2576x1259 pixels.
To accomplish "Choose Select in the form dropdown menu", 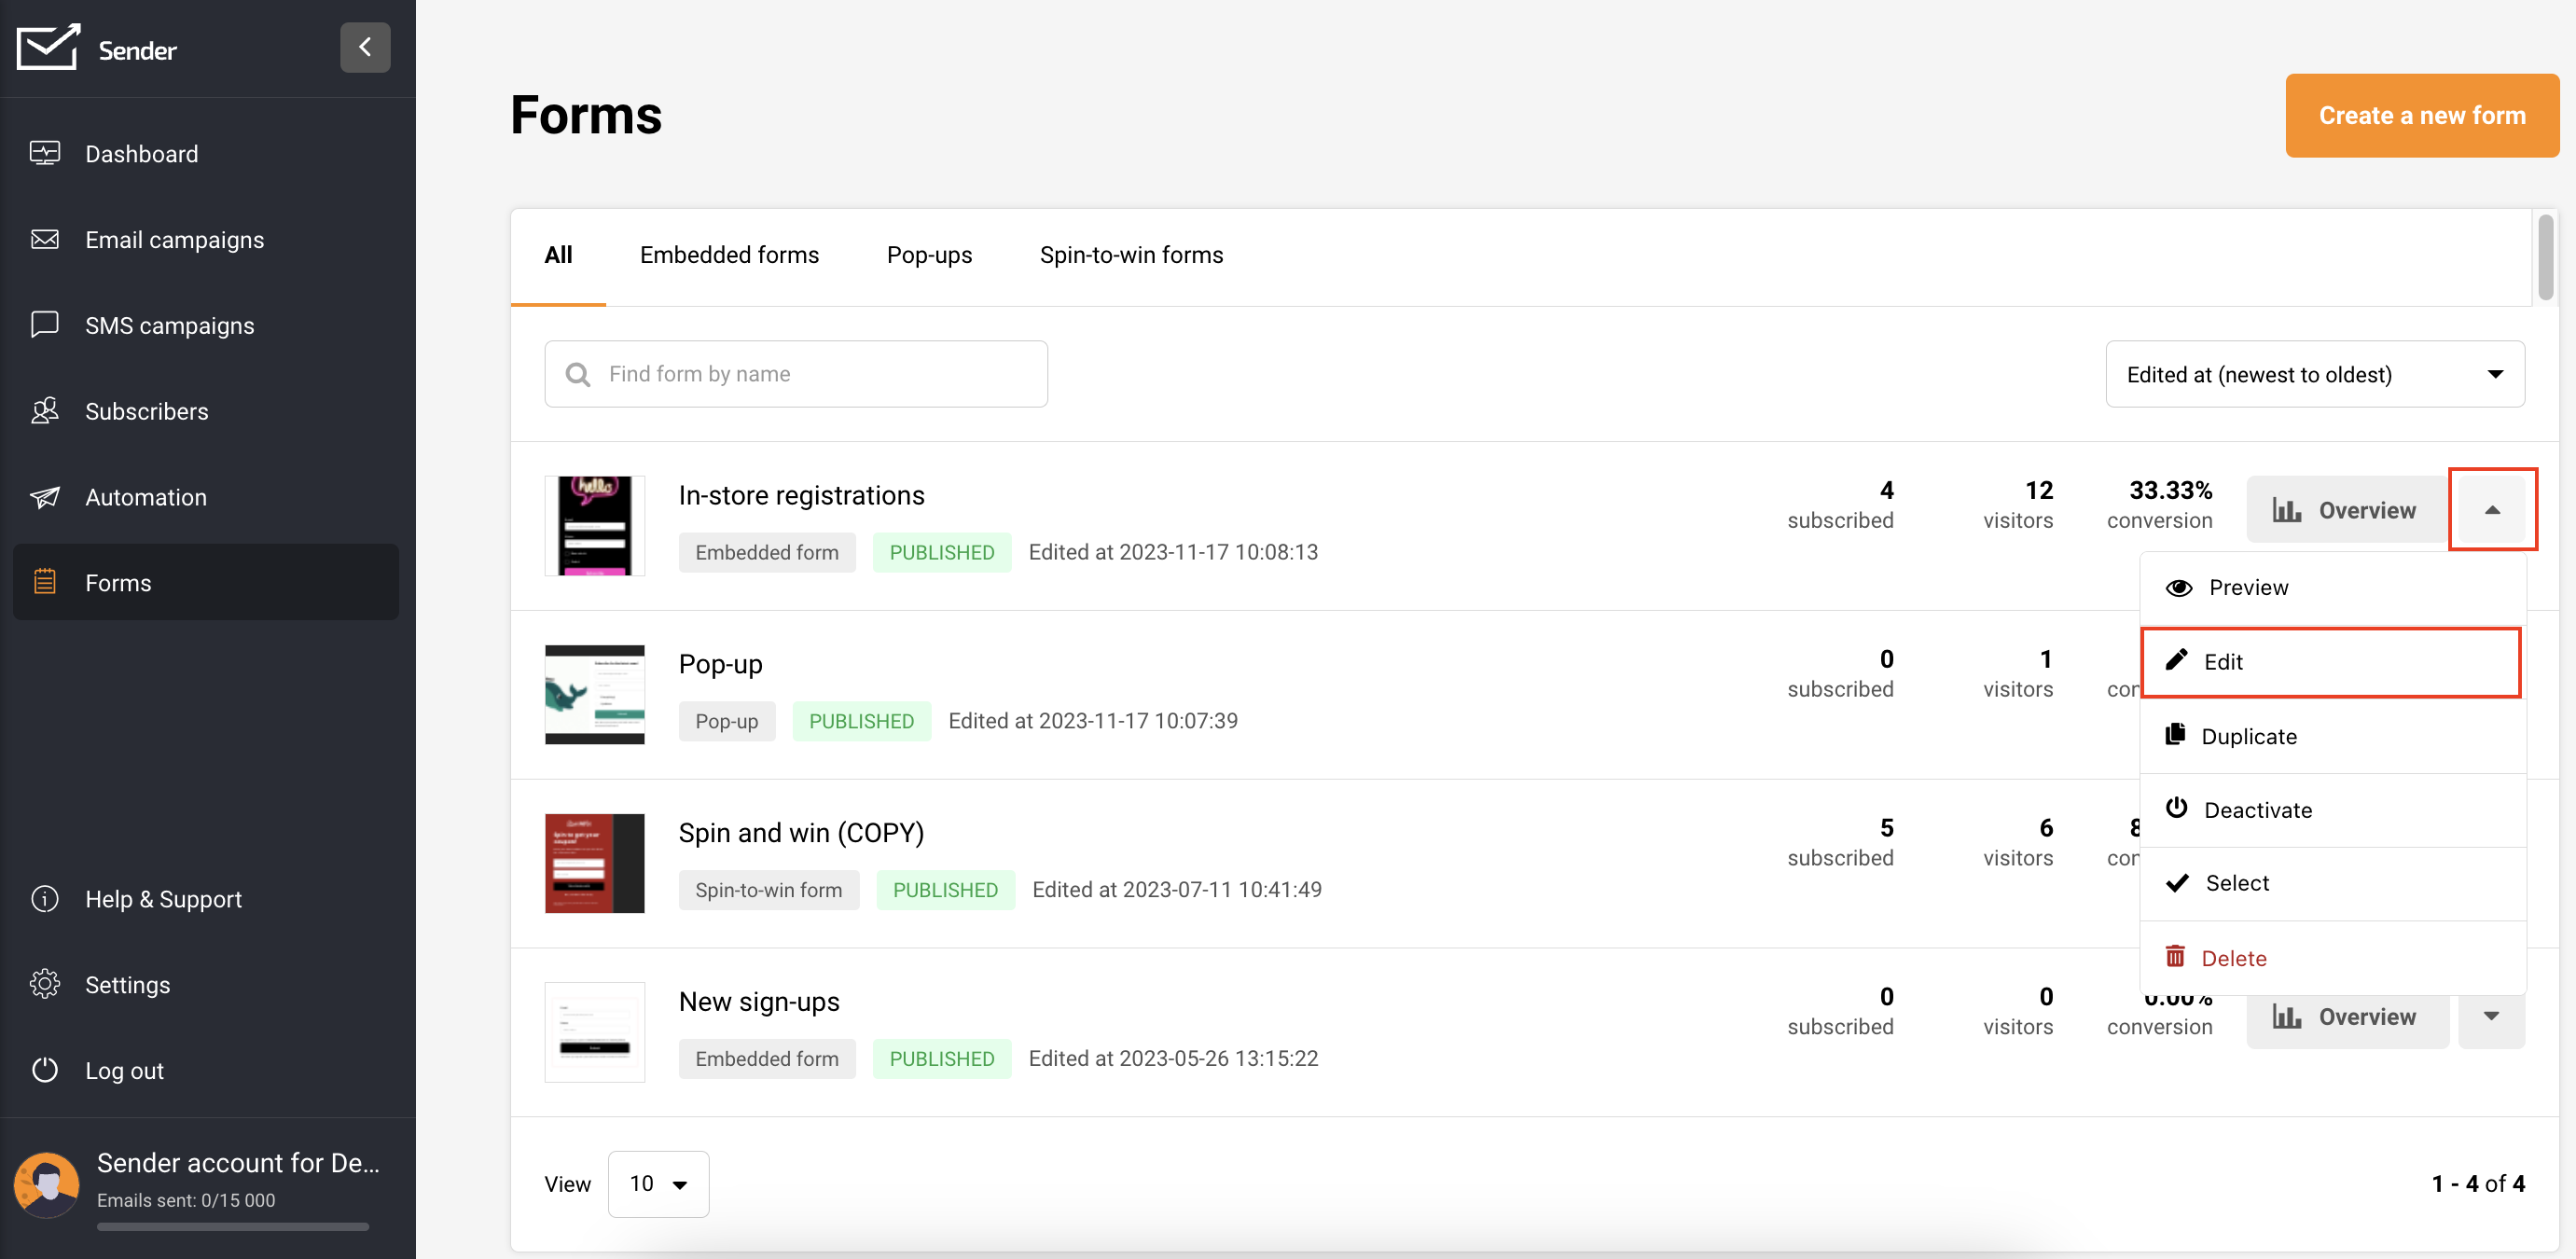I will click(x=2236, y=883).
